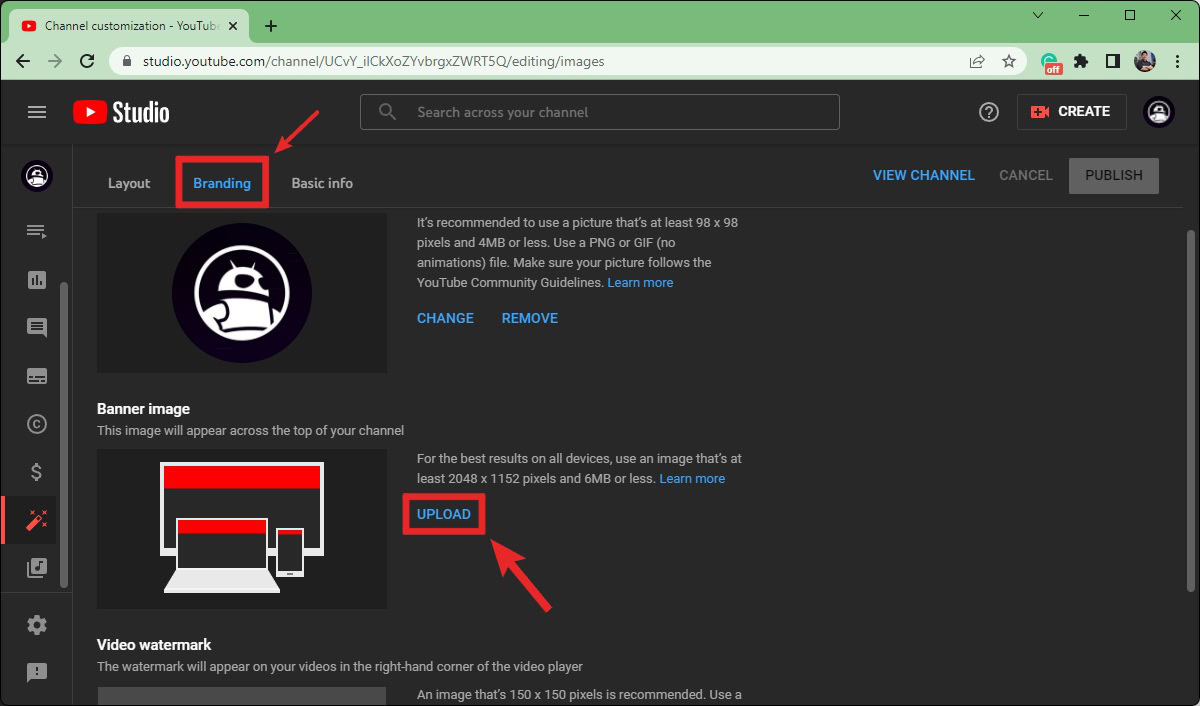Switch to the Basic info tab
The height and width of the screenshot is (706, 1200).
point(322,183)
